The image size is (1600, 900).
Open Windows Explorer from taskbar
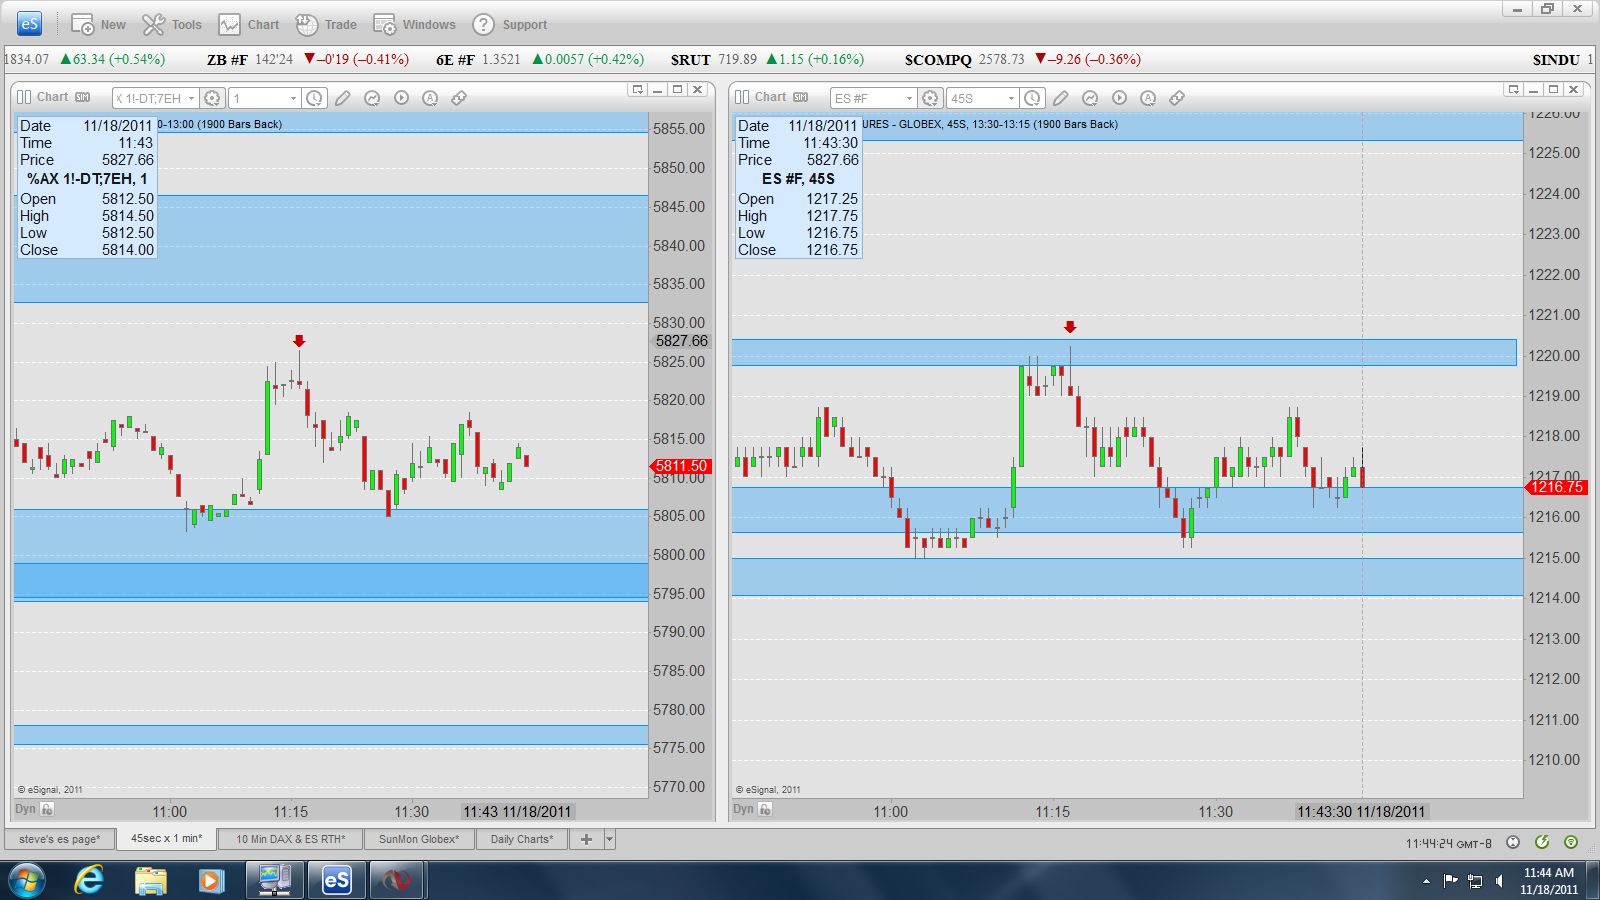coord(151,880)
